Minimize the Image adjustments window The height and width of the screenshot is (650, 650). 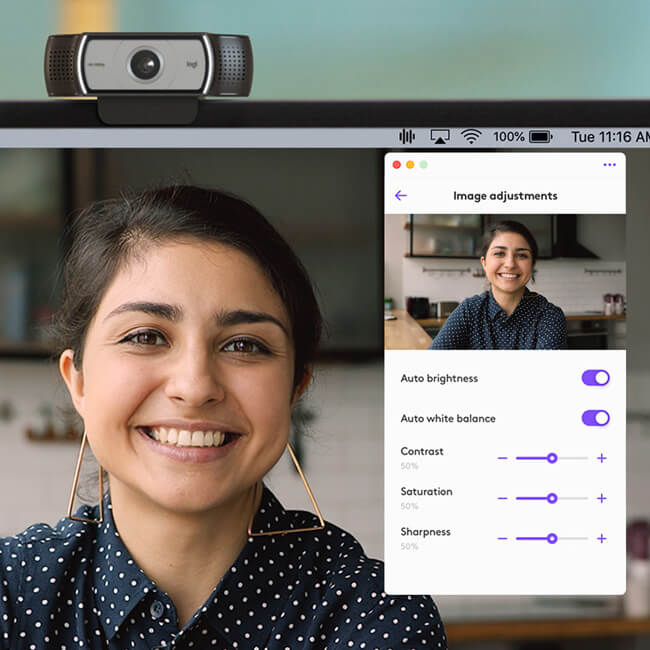point(410,165)
